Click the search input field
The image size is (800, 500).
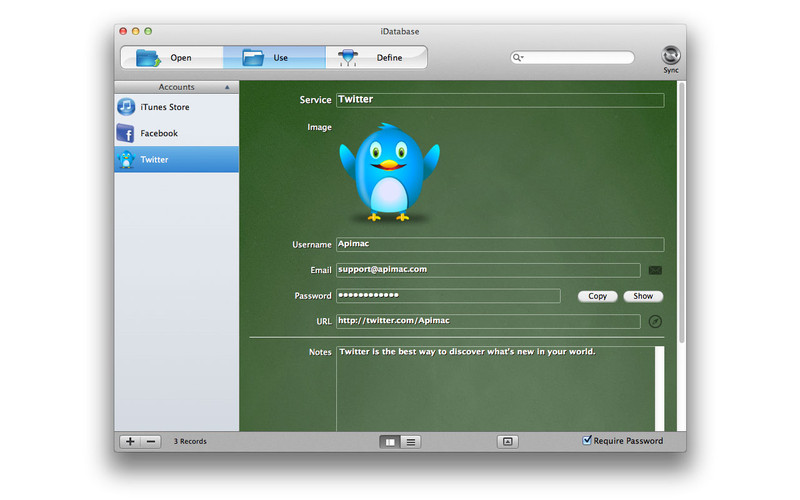(572, 58)
